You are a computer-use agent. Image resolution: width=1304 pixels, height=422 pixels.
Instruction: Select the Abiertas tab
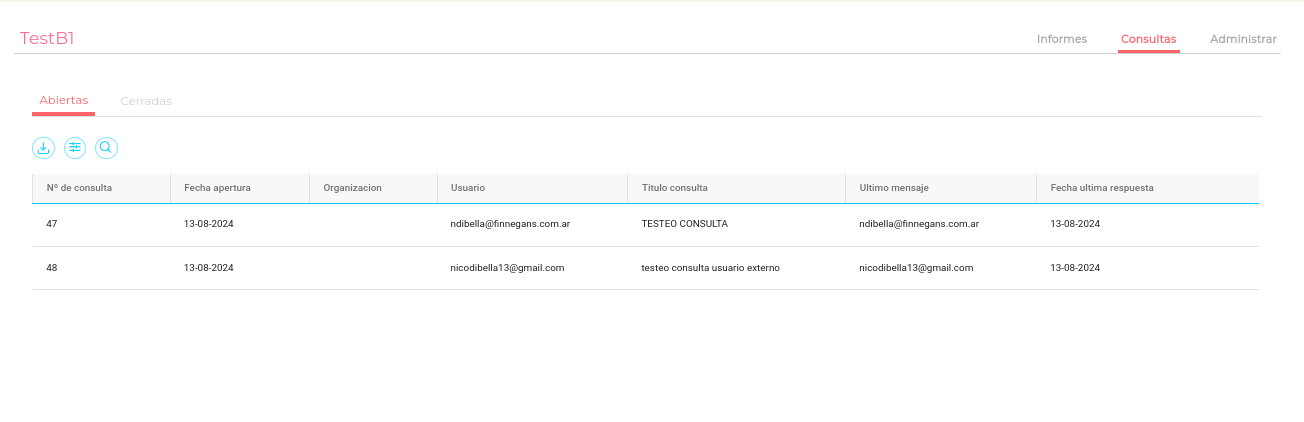[x=64, y=100]
